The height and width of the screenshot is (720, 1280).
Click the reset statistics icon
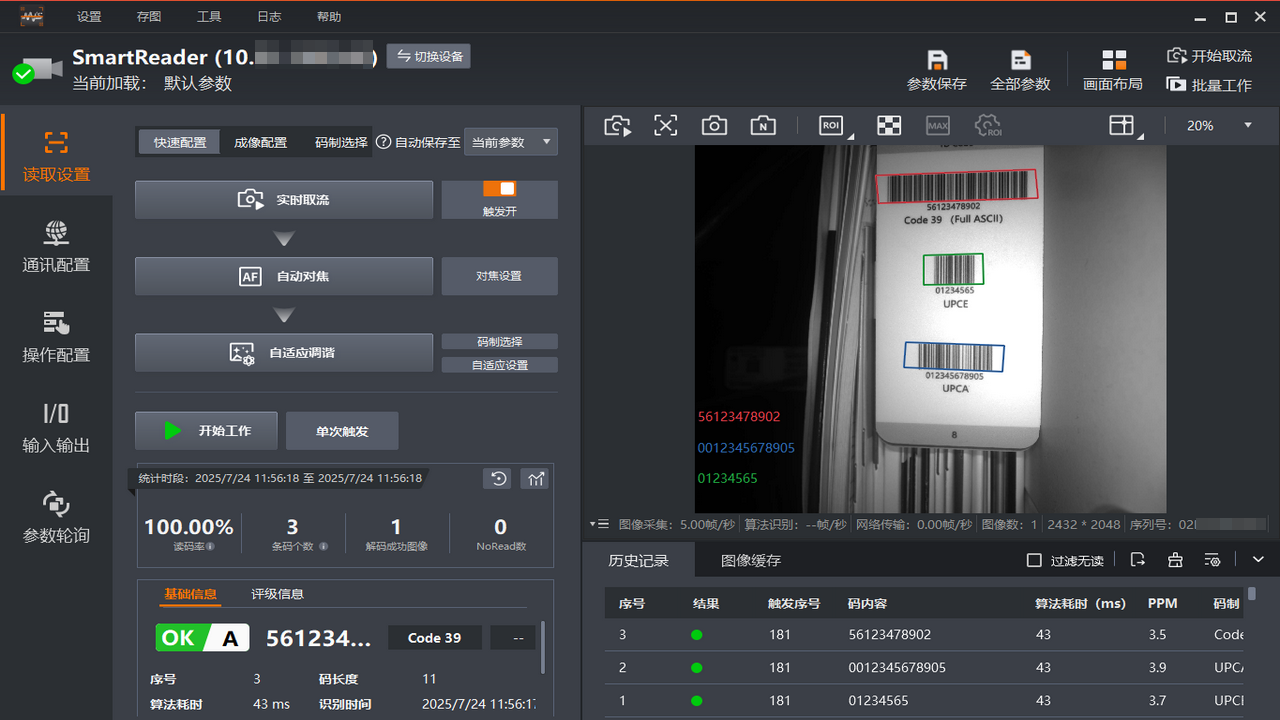click(498, 479)
